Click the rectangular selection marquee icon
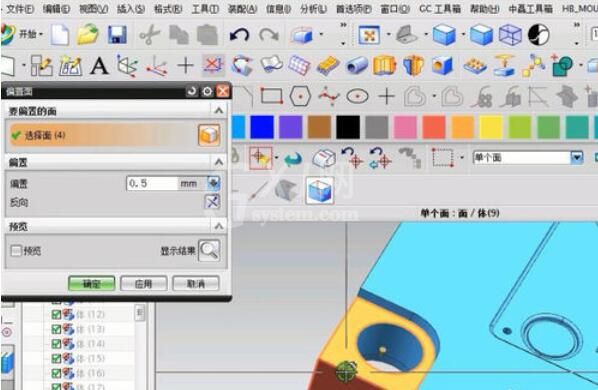Viewport: 598px width, 390px height. [442, 157]
